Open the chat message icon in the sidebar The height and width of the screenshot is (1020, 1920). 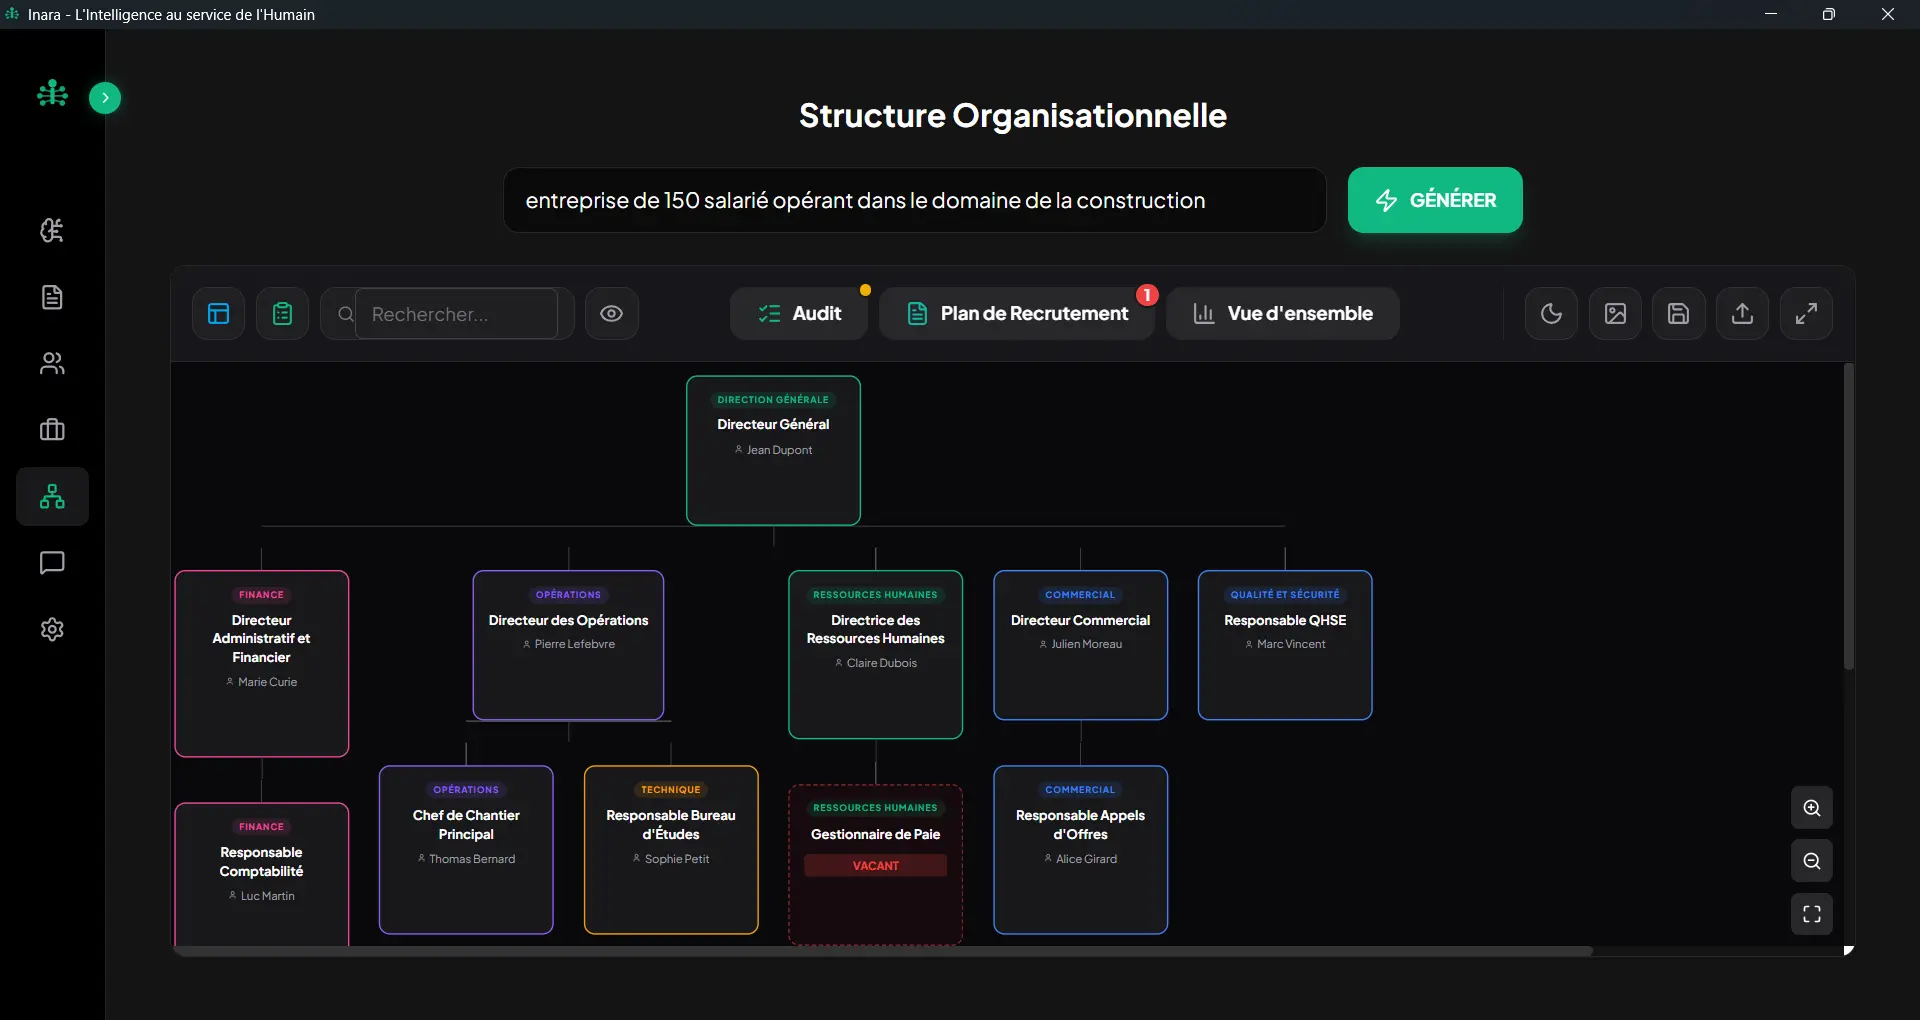coord(52,563)
